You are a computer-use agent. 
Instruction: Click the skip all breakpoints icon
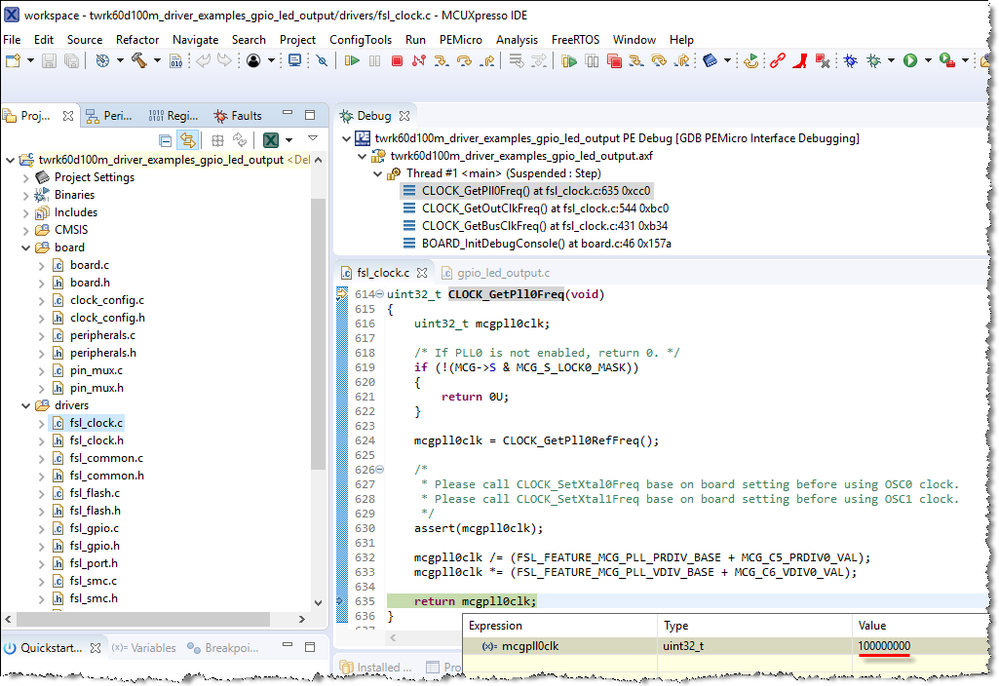click(322, 61)
